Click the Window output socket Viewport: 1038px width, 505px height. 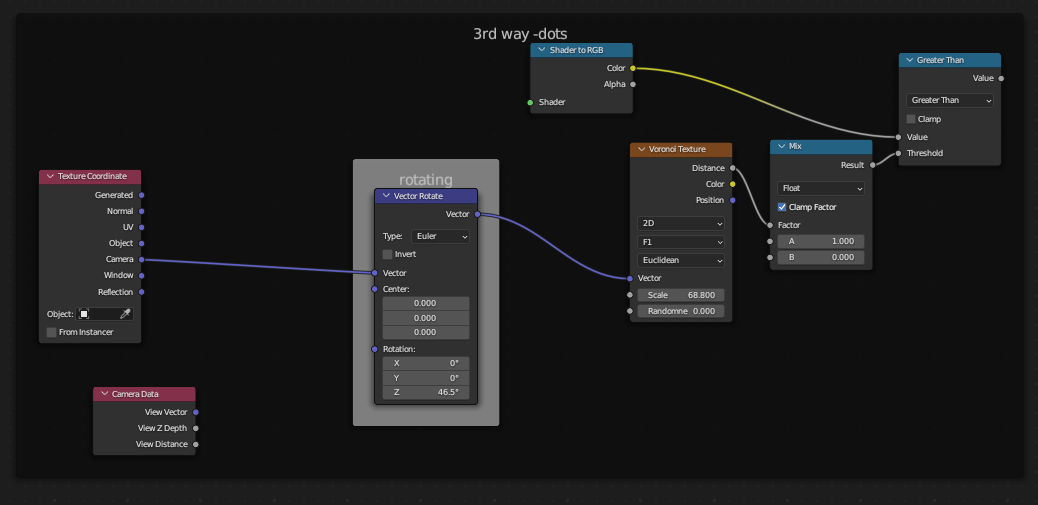click(142, 275)
